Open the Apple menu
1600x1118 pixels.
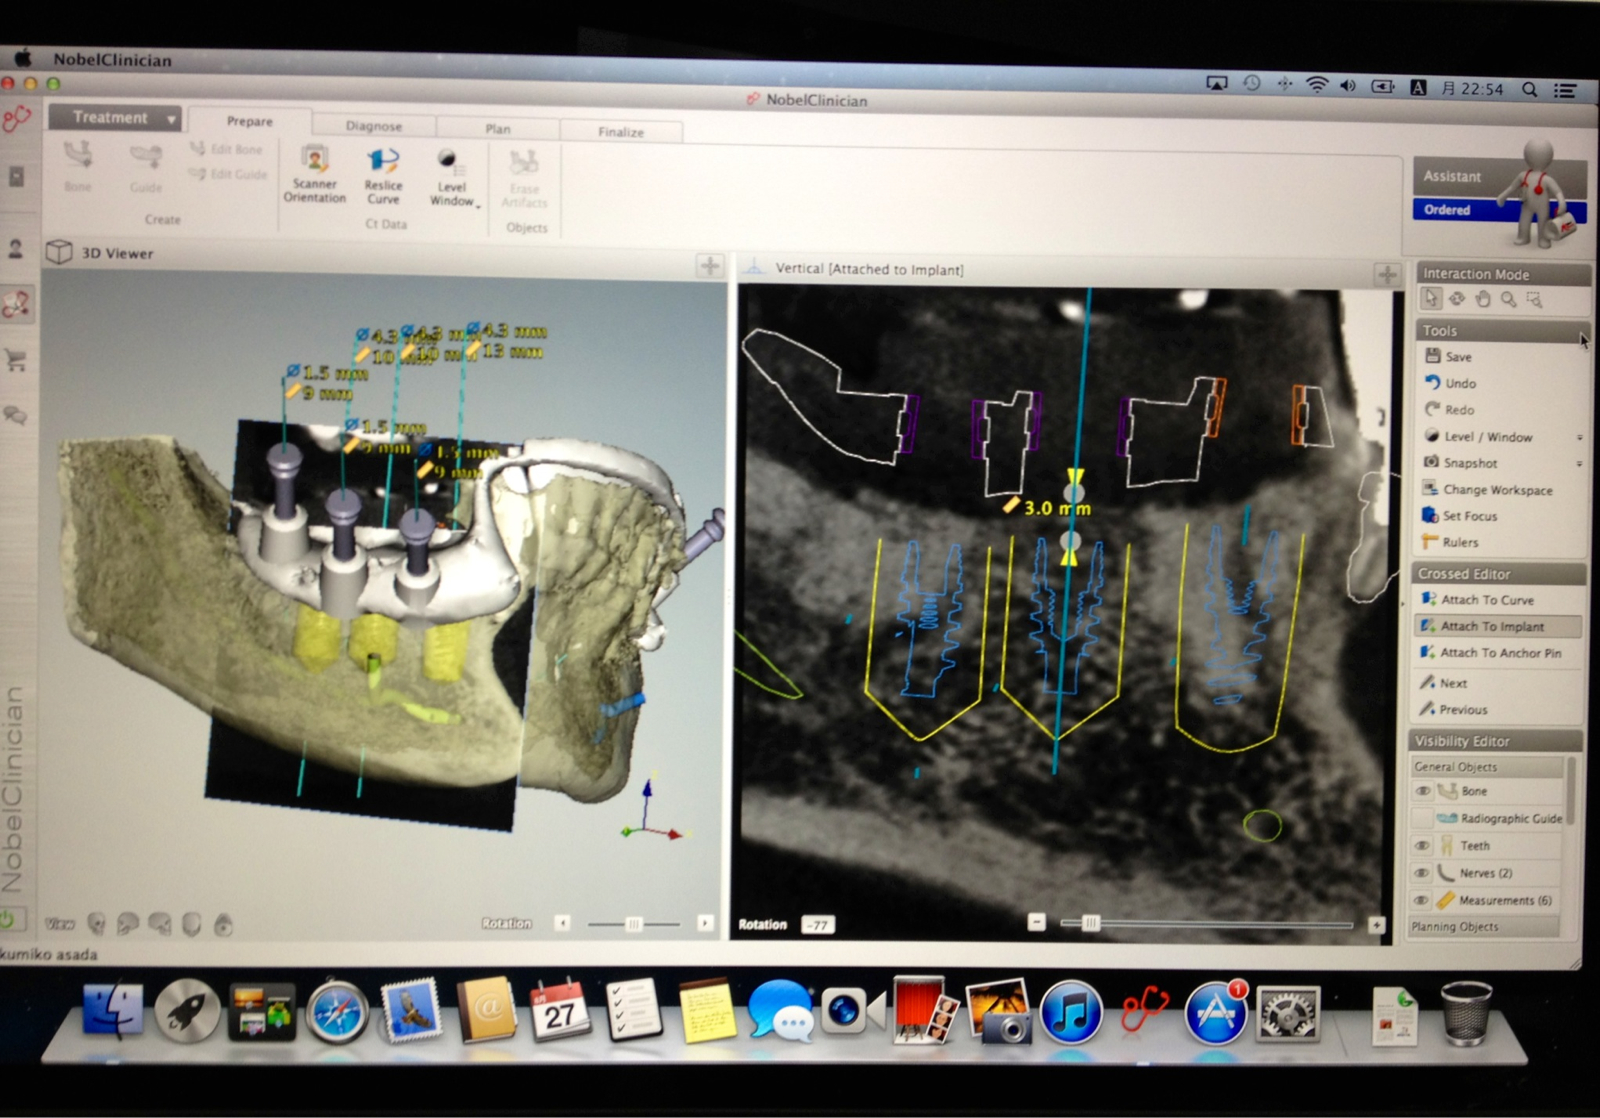pyautogui.click(x=22, y=58)
